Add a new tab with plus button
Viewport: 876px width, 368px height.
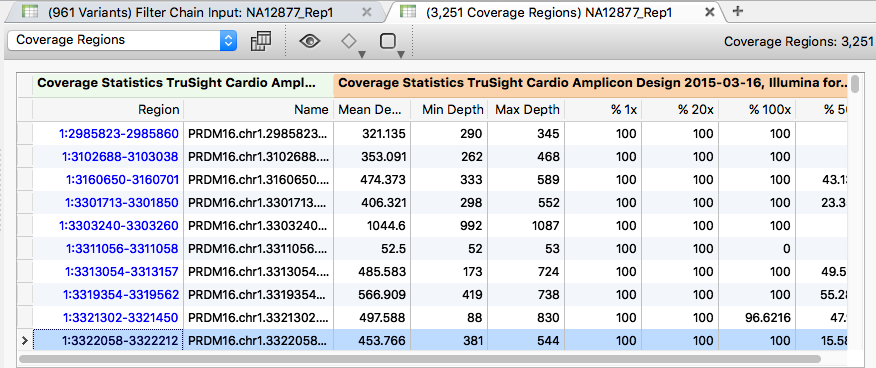point(737,11)
